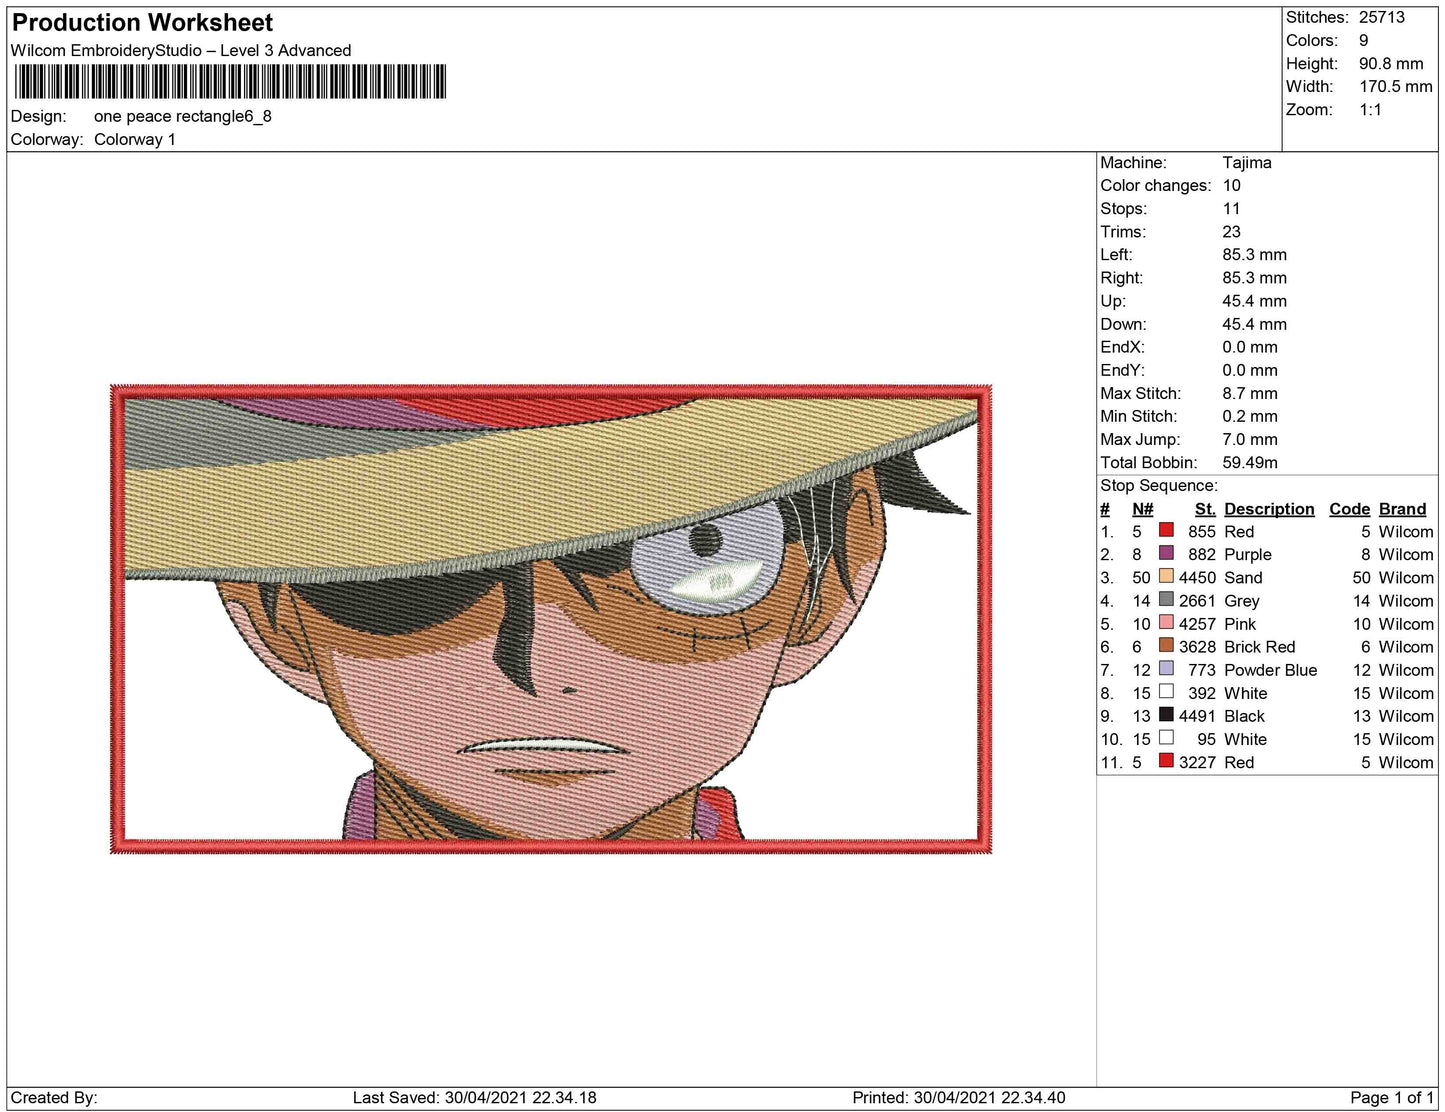The width and height of the screenshot is (1445, 1112).
Task: Choose the Black color swatch
Action: 1166,714
